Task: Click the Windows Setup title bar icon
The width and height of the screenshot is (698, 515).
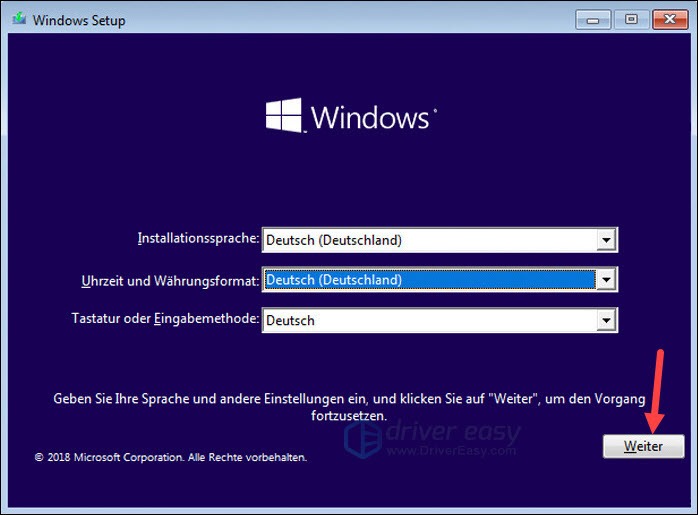Action: 19,19
